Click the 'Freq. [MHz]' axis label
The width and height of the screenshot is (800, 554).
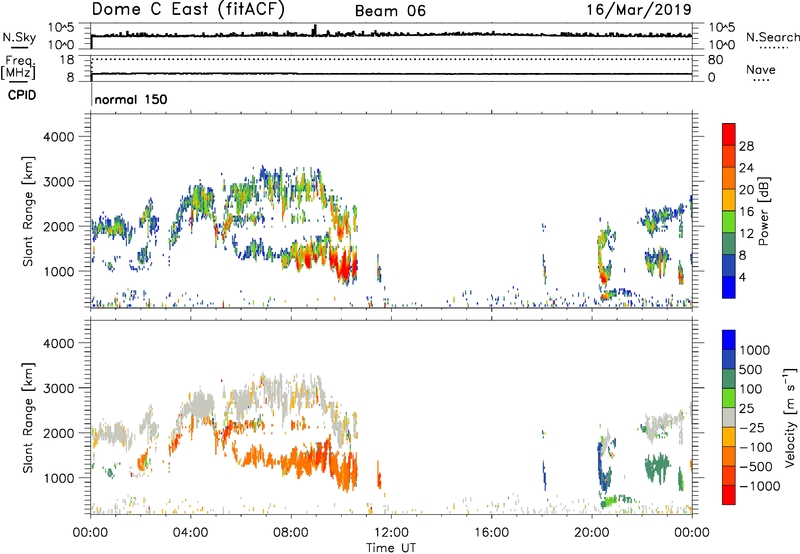(x=18, y=67)
